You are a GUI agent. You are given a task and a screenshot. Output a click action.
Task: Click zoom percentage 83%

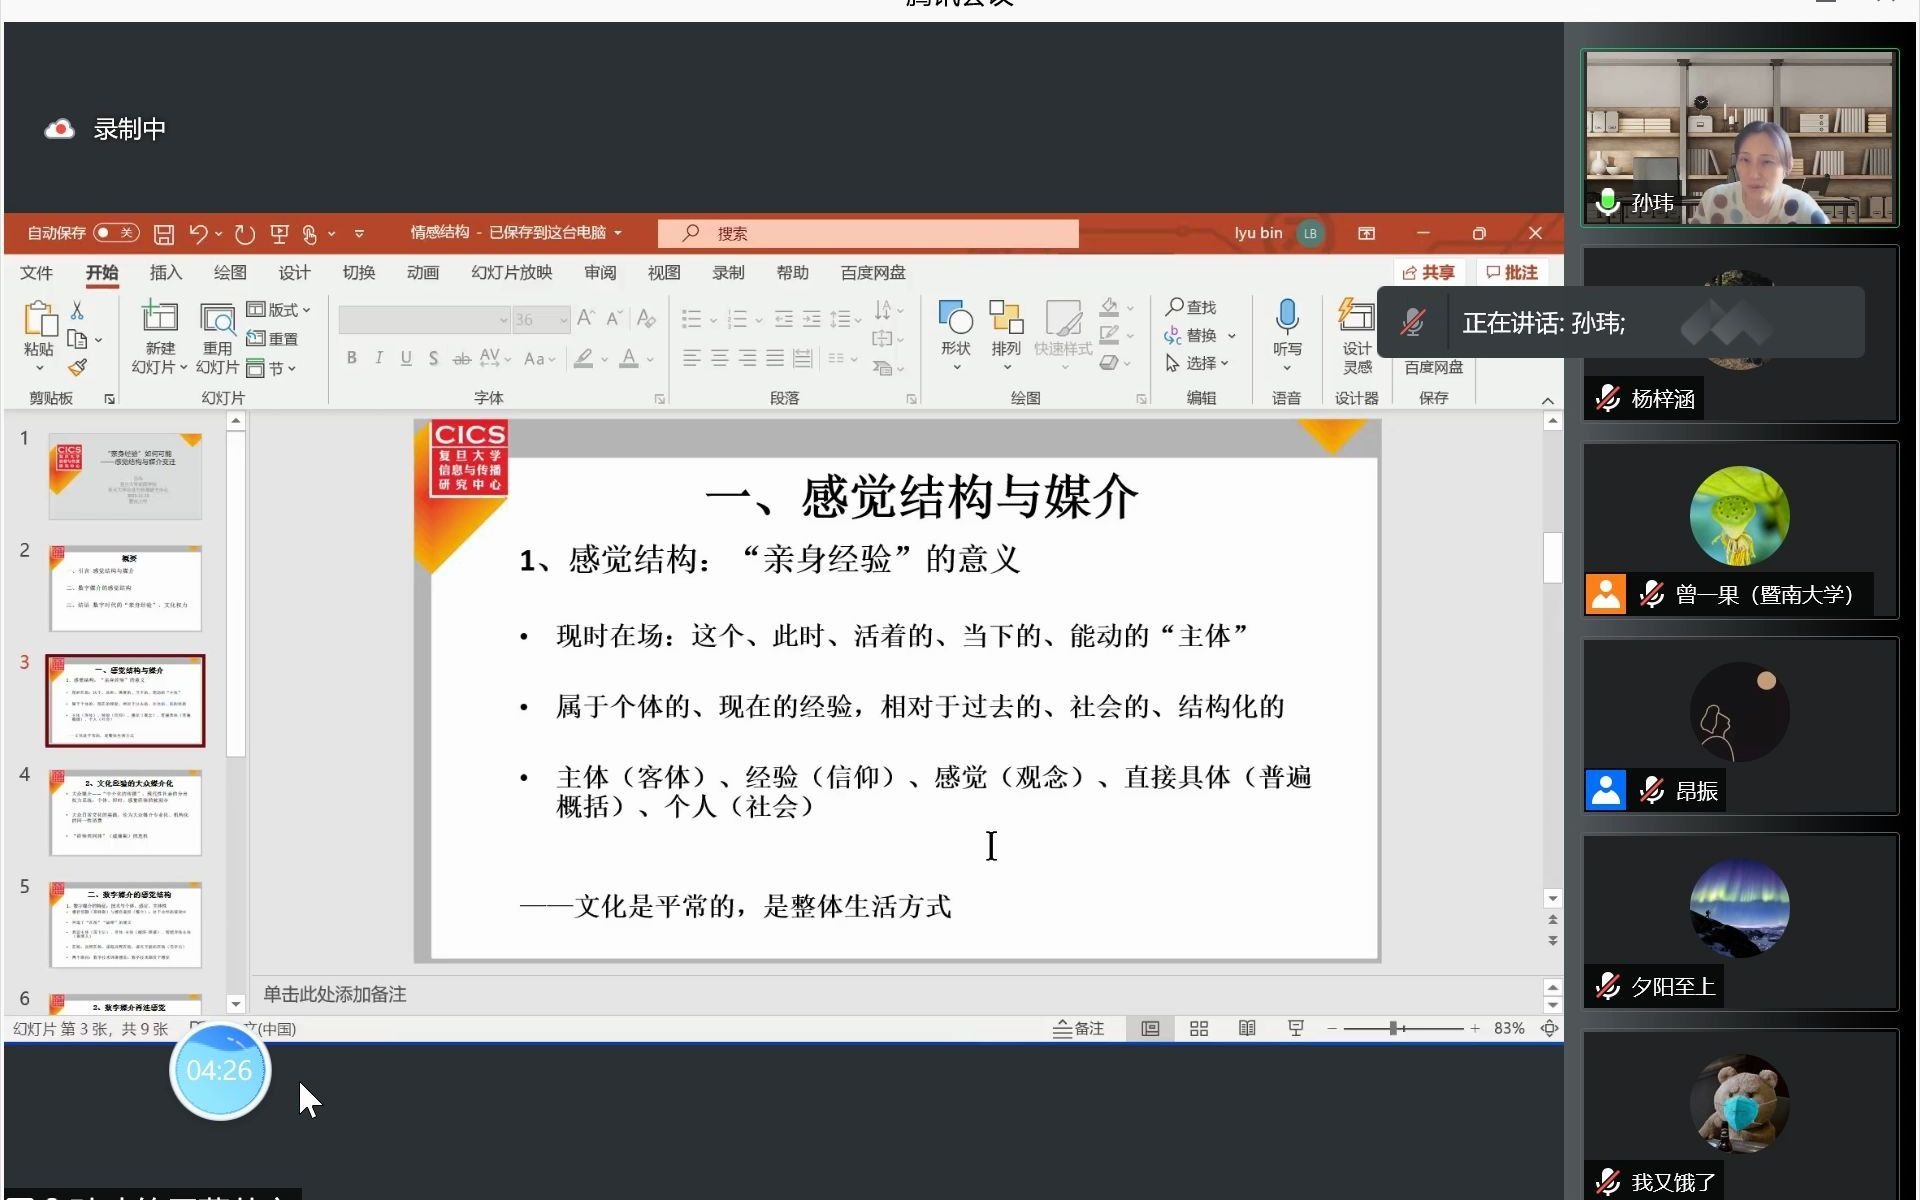(1509, 1028)
